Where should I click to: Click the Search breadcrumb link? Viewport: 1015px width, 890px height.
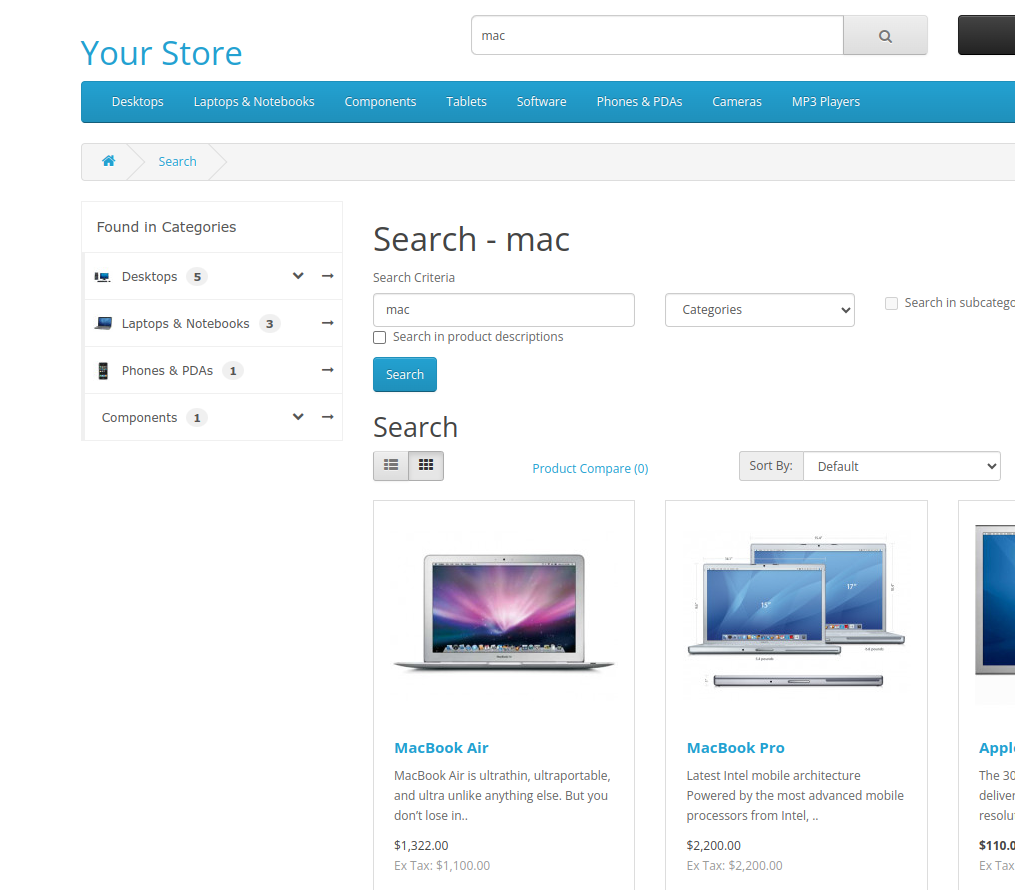pyautogui.click(x=177, y=162)
